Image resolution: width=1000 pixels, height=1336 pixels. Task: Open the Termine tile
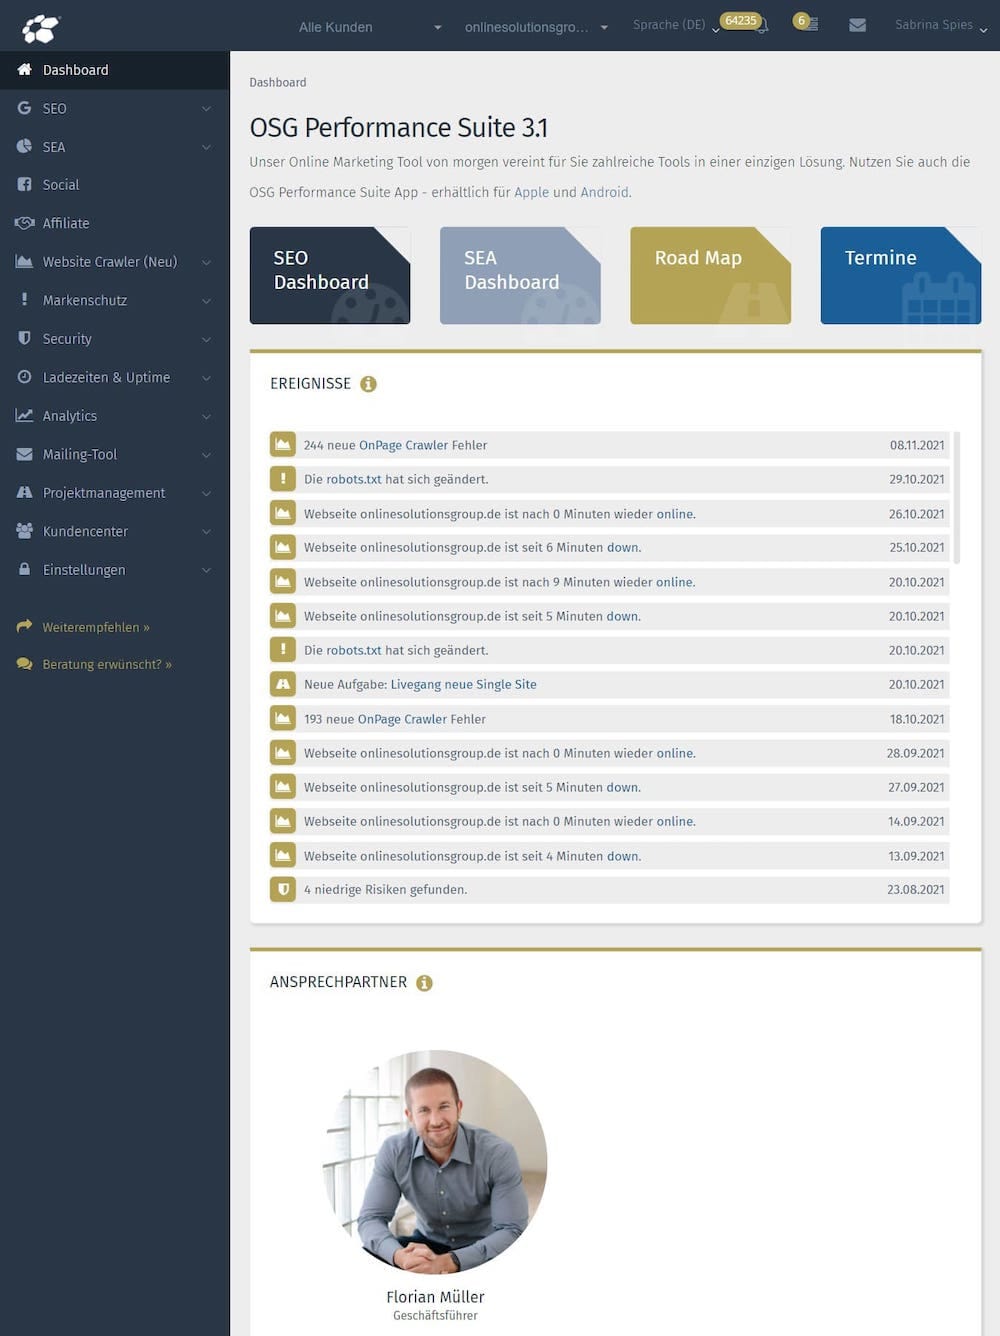pyautogui.click(x=901, y=276)
